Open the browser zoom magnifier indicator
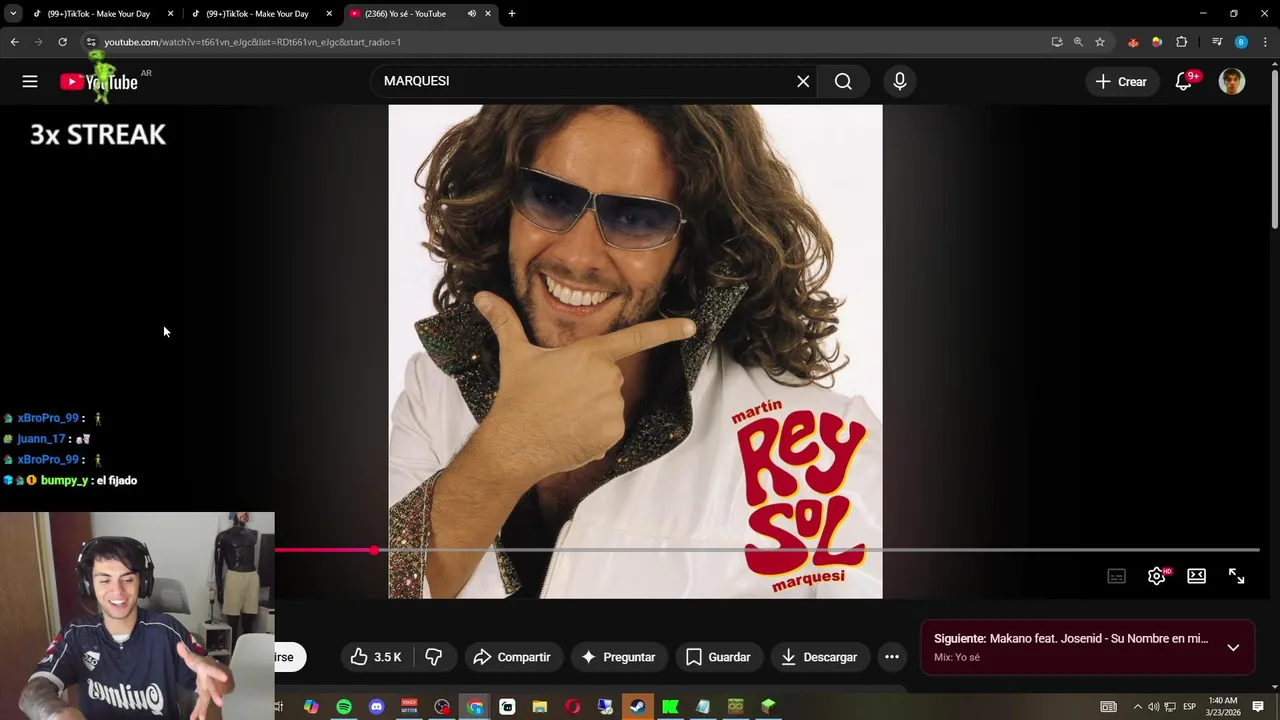 point(1078,42)
